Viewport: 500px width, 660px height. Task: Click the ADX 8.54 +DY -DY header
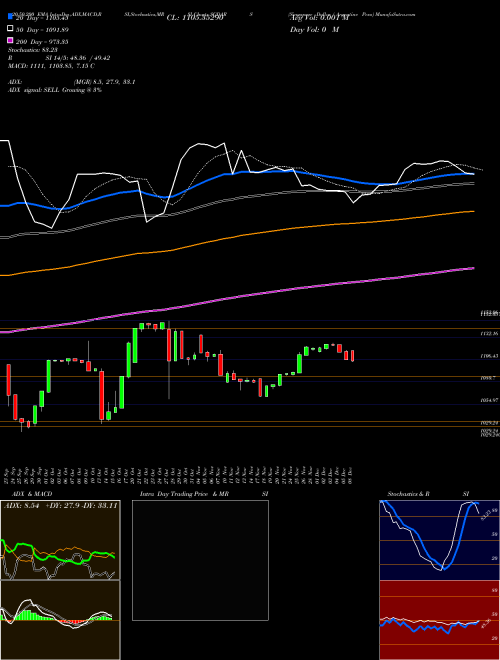click(x=60, y=506)
